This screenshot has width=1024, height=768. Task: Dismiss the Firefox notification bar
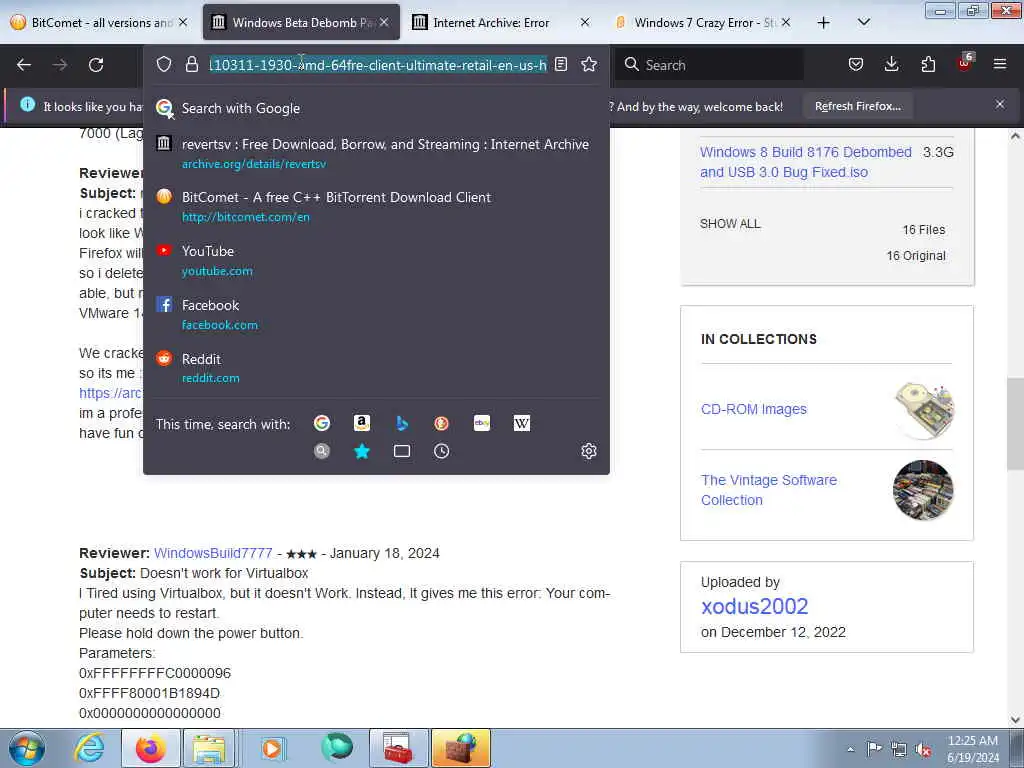click(1000, 104)
